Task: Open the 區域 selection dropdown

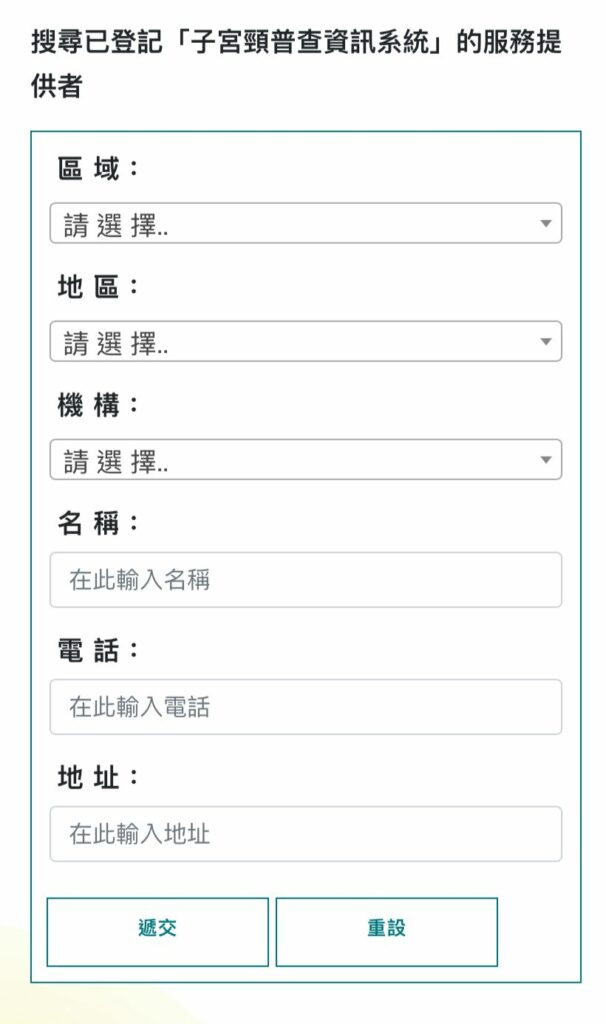Action: pos(303,223)
